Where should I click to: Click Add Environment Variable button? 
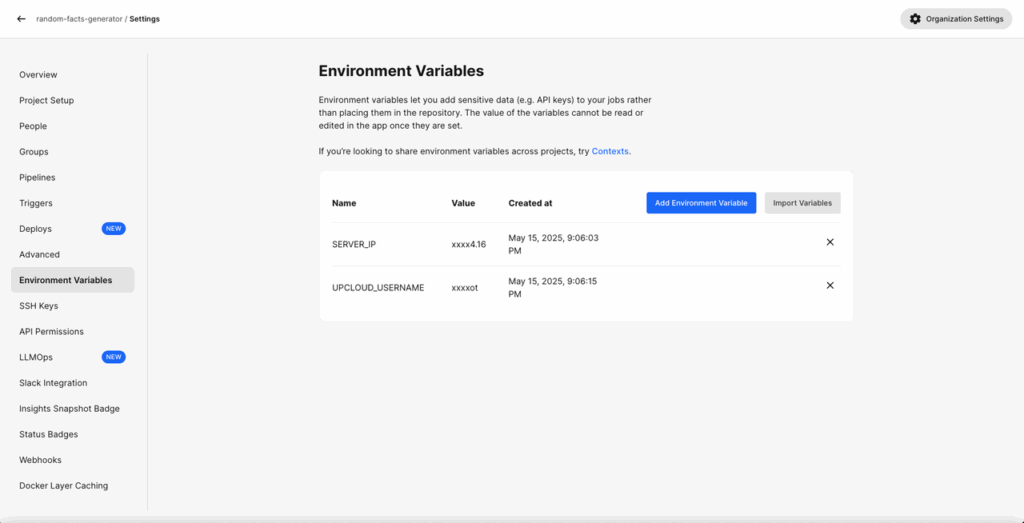coord(701,203)
